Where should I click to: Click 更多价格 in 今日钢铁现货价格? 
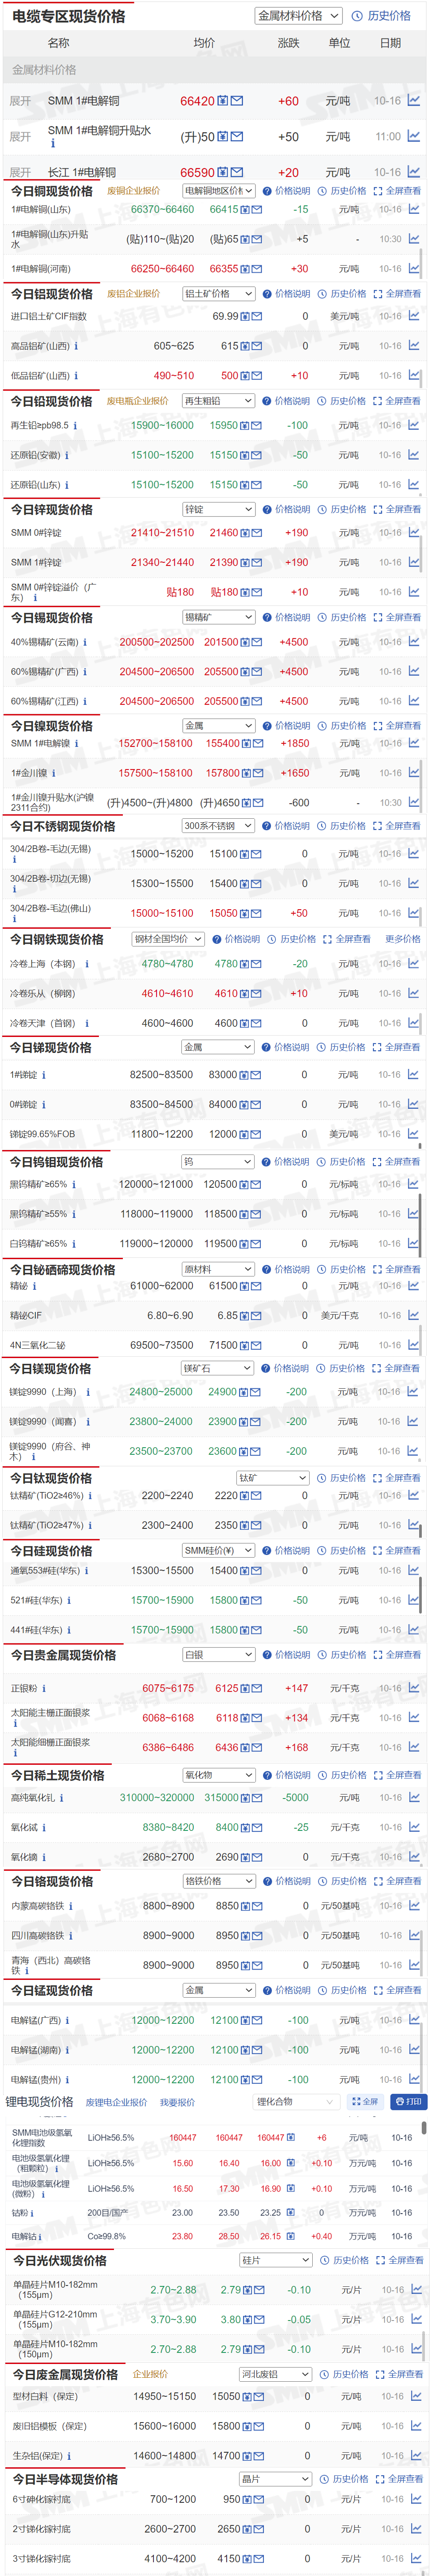(x=403, y=939)
